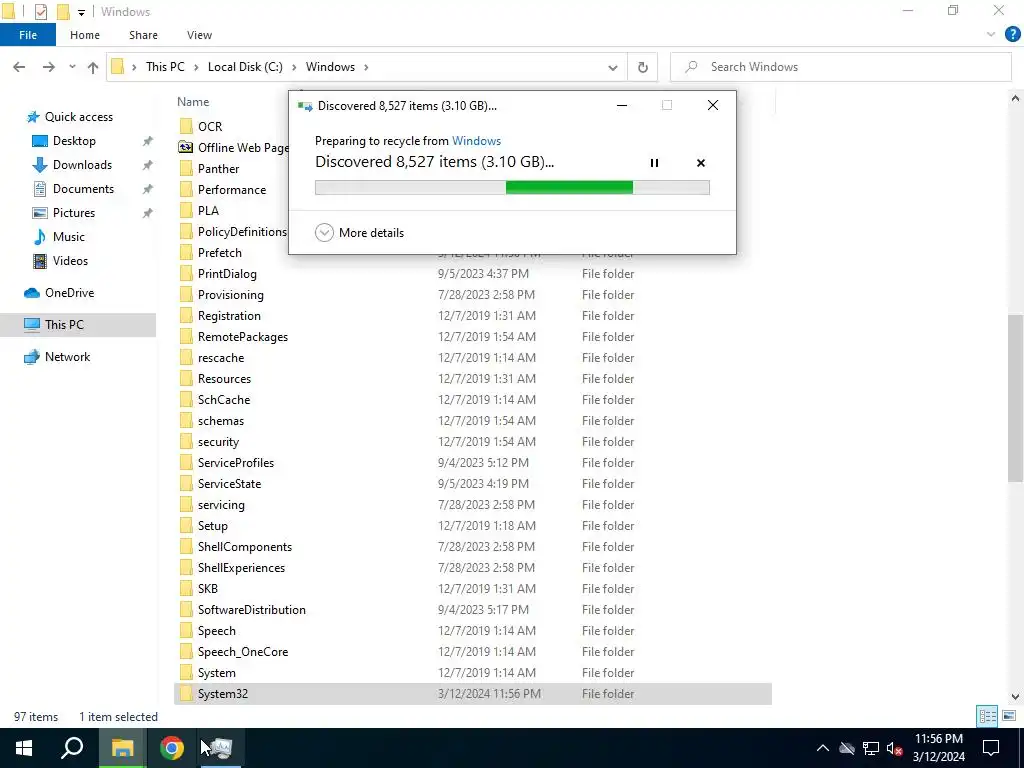Switch to large thumbnails view icon
The height and width of the screenshot is (768, 1024).
(x=1008, y=716)
